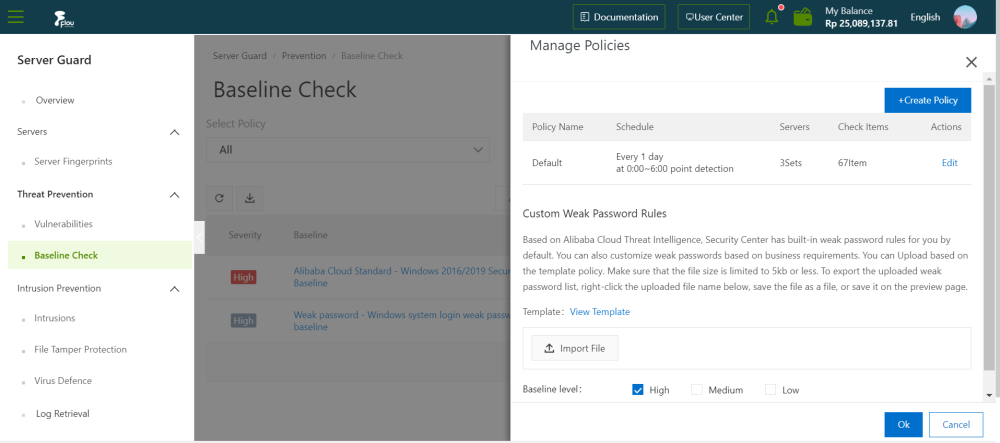Open Server Fingerprints
Screen dimensions: 1000x443
73,162
